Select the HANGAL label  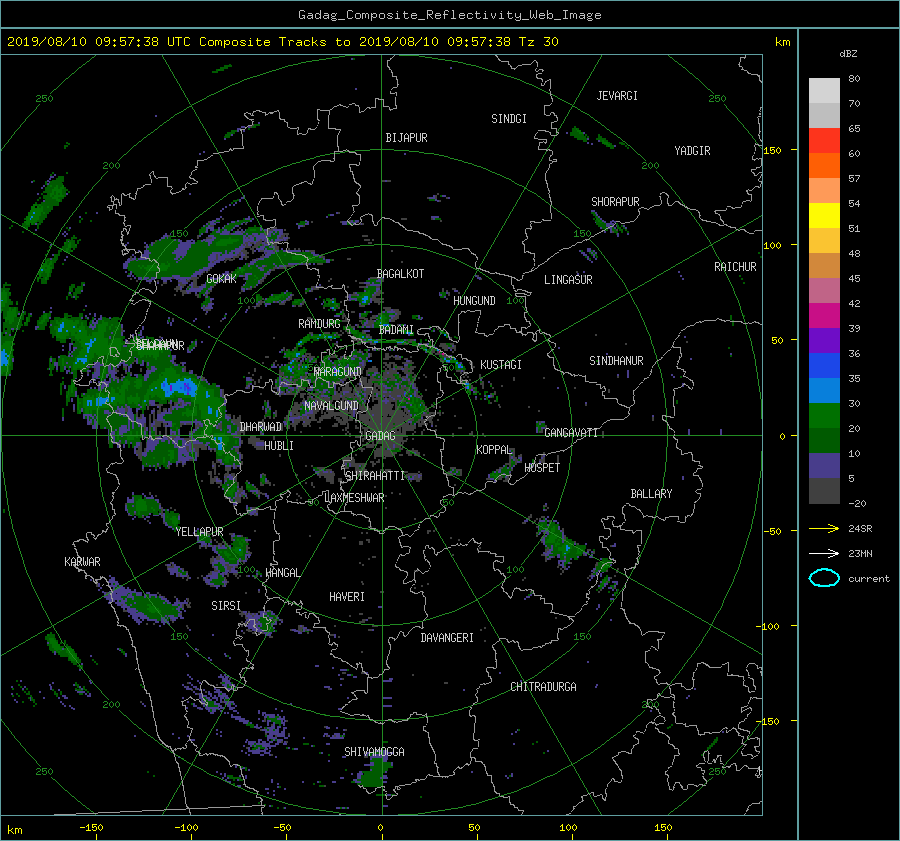click(282, 573)
